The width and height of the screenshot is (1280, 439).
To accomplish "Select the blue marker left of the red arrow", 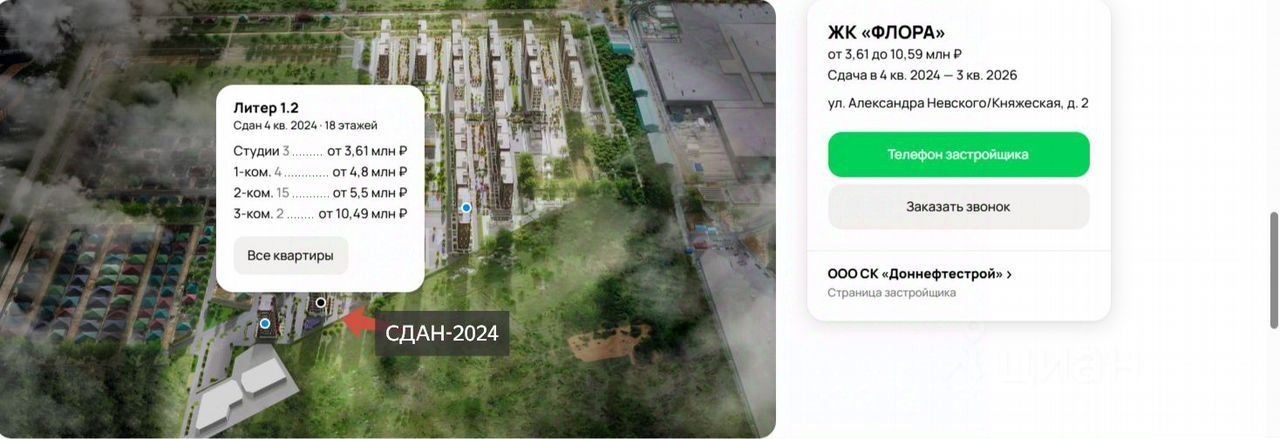I will pyautogui.click(x=265, y=324).
